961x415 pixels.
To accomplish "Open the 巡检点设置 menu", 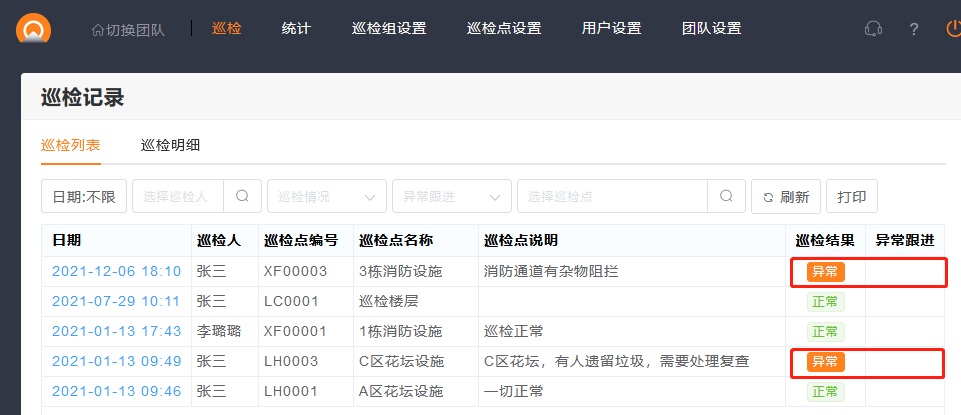I will [504, 29].
